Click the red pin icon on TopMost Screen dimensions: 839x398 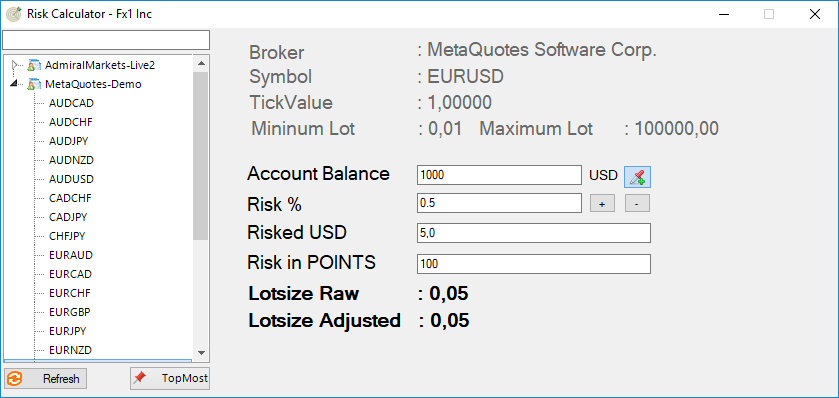(140, 378)
